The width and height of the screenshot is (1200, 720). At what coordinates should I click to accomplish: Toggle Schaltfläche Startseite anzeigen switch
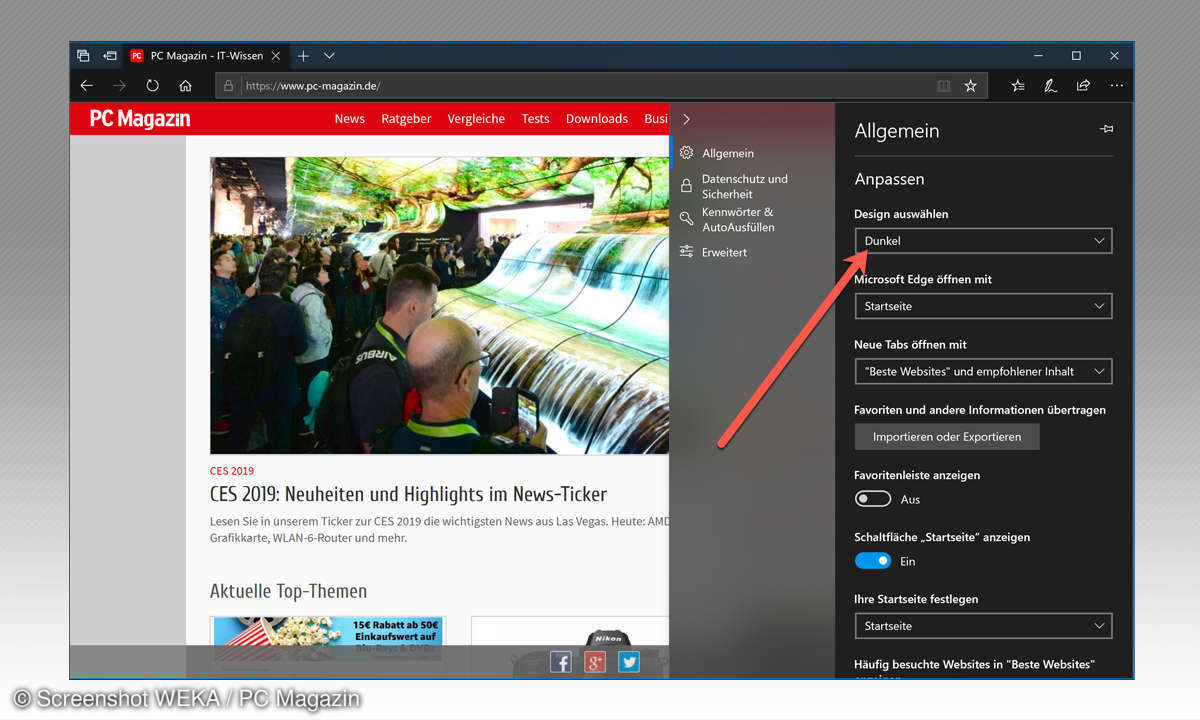(x=873, y=561)
